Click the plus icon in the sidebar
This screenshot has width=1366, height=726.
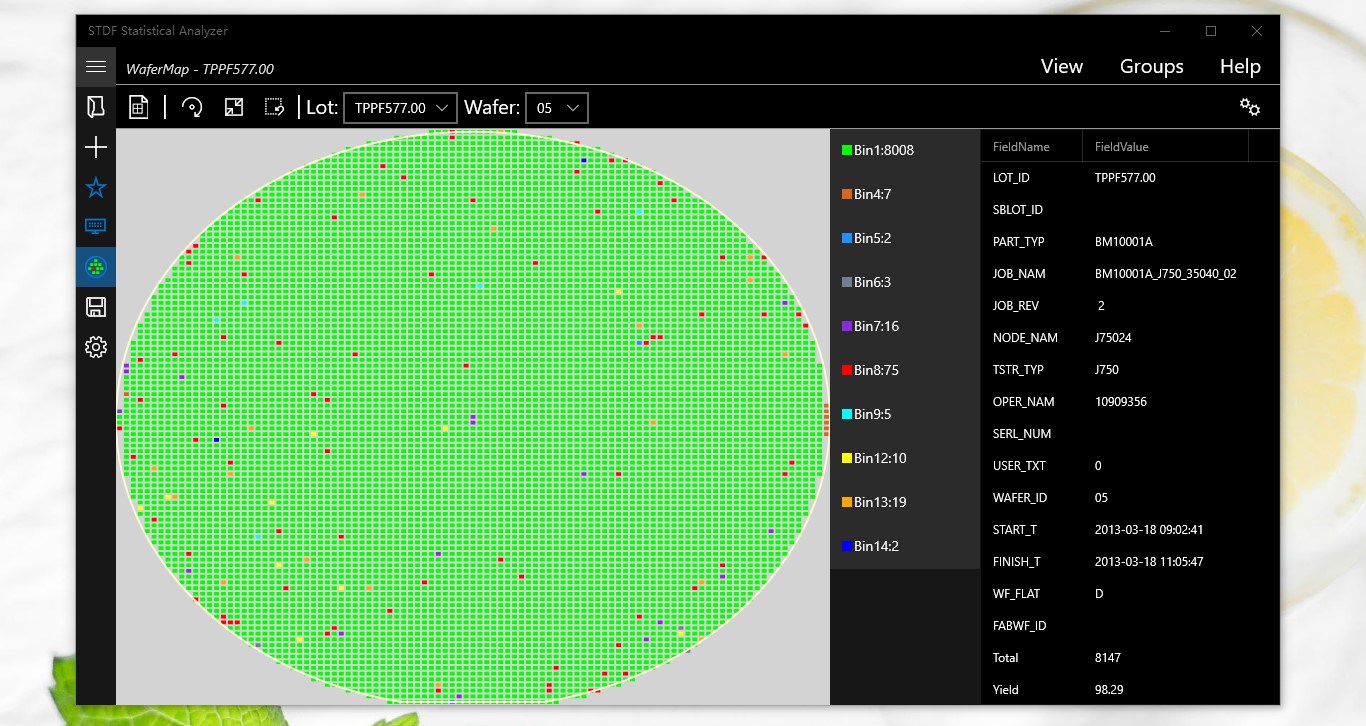click(96, 148)
